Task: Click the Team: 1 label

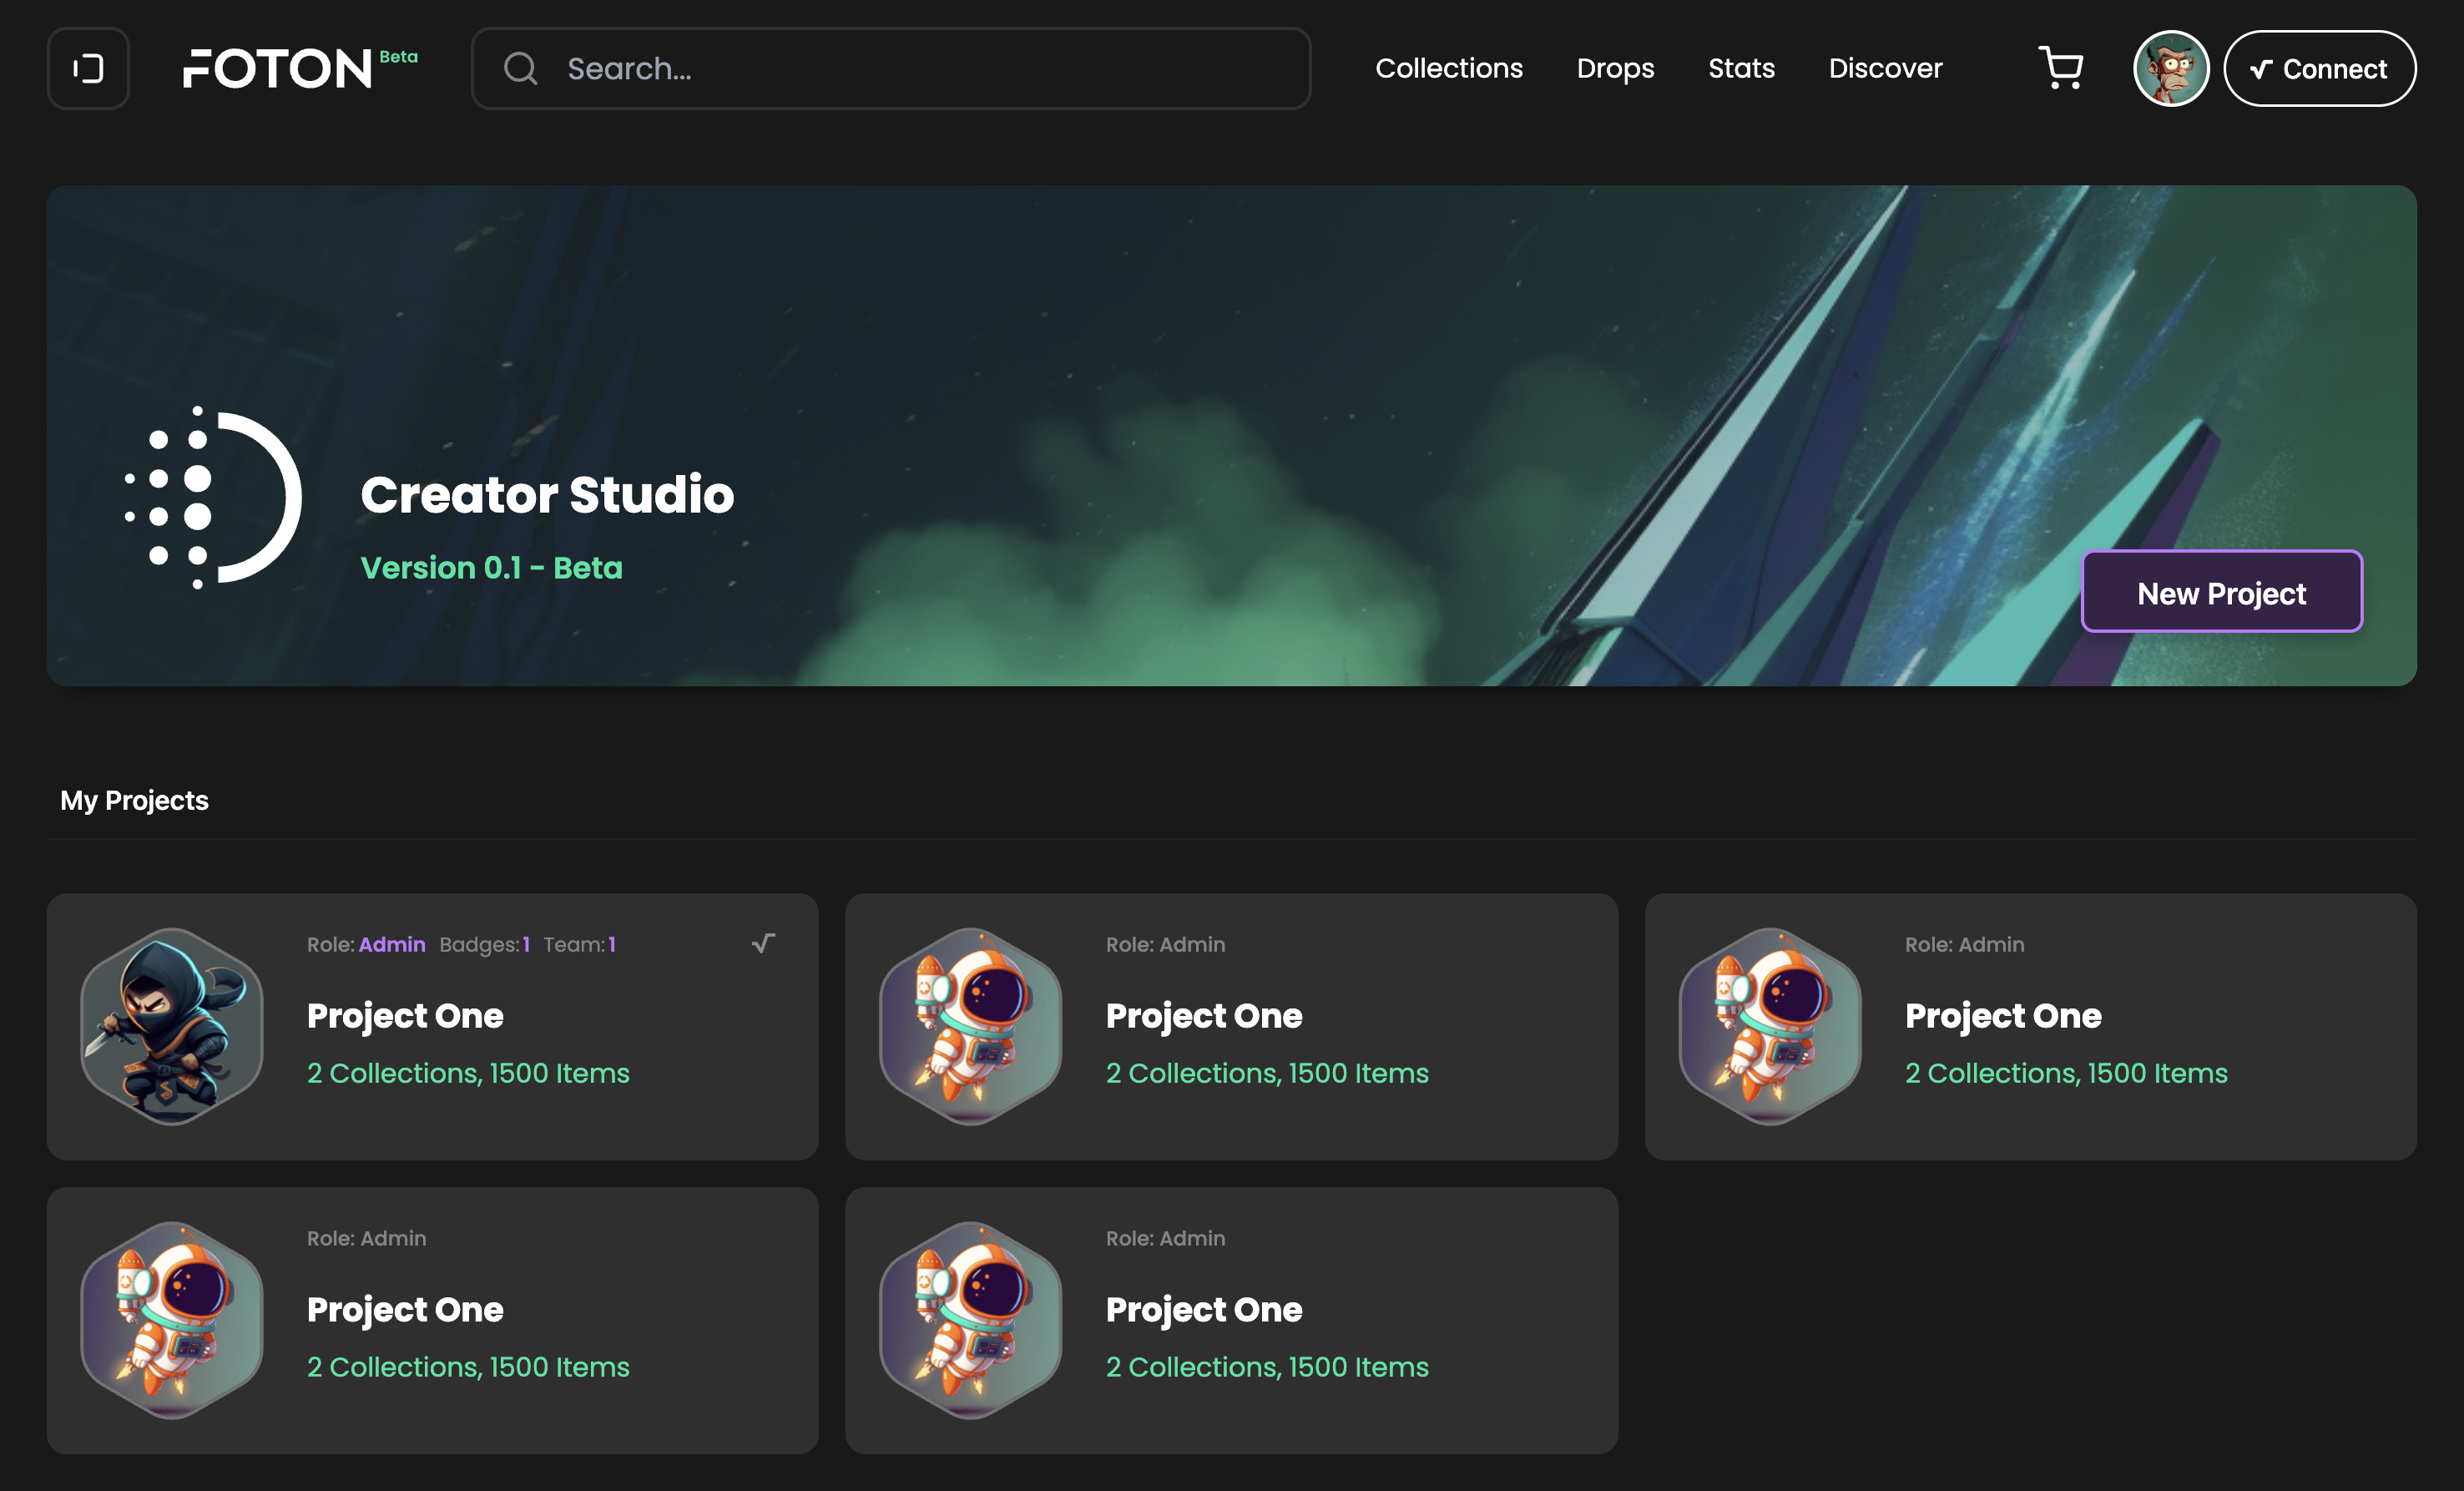Action: coord(580,944)
